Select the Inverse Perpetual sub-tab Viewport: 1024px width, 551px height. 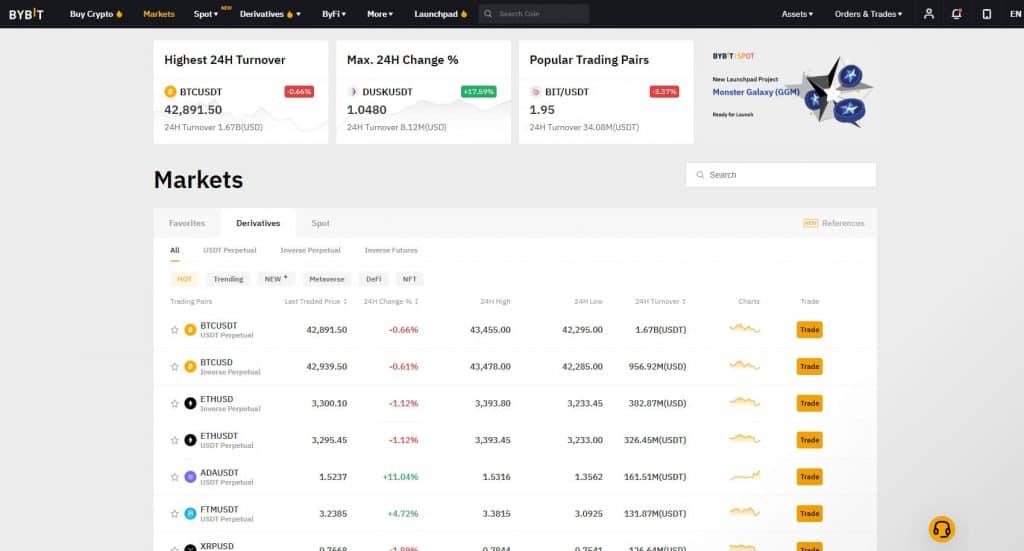tap(310, 250)
